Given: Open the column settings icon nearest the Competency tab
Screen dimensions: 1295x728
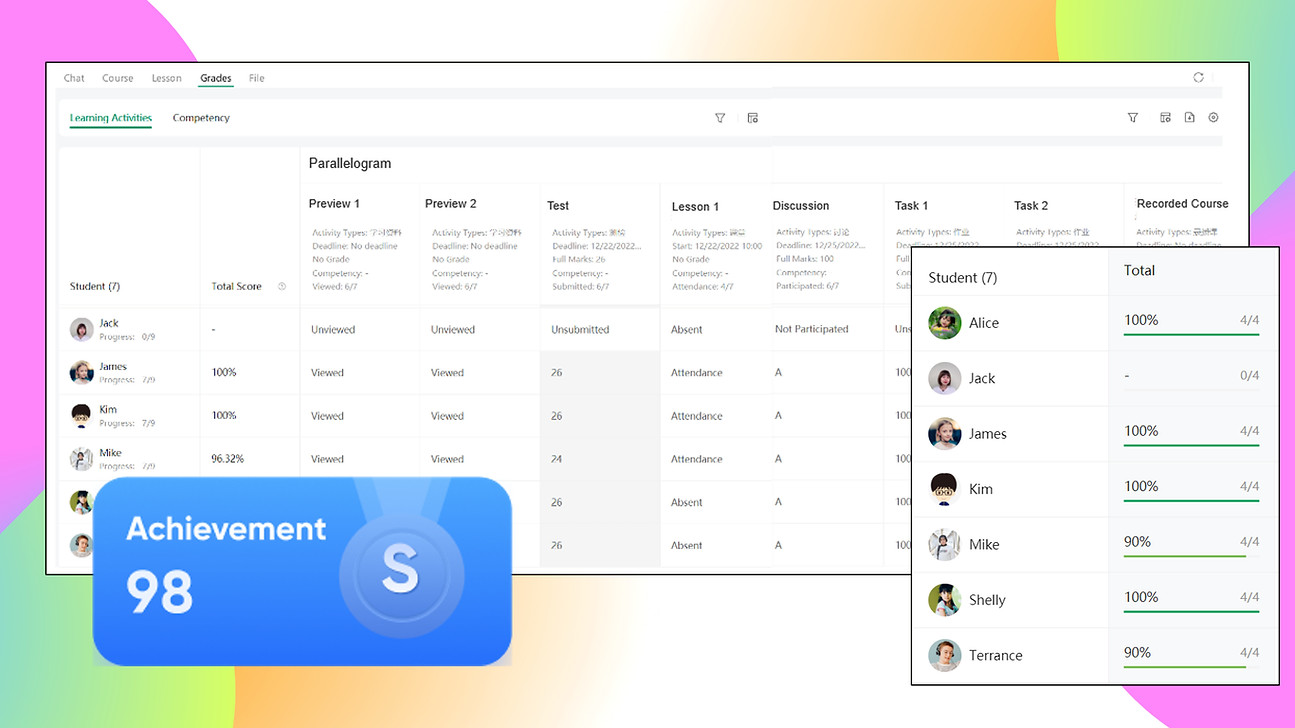Looking at the screenshot, I should coord(753,118).
